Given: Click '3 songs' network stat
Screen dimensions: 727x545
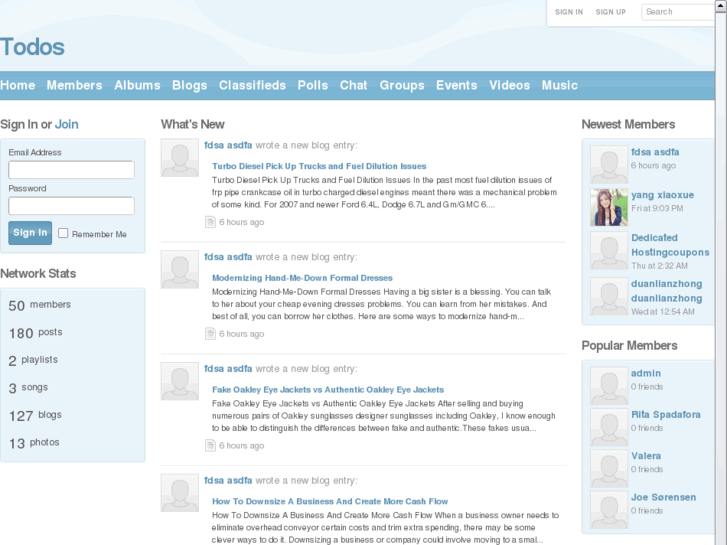Looking at the screenshot, I should coord(28,388).
